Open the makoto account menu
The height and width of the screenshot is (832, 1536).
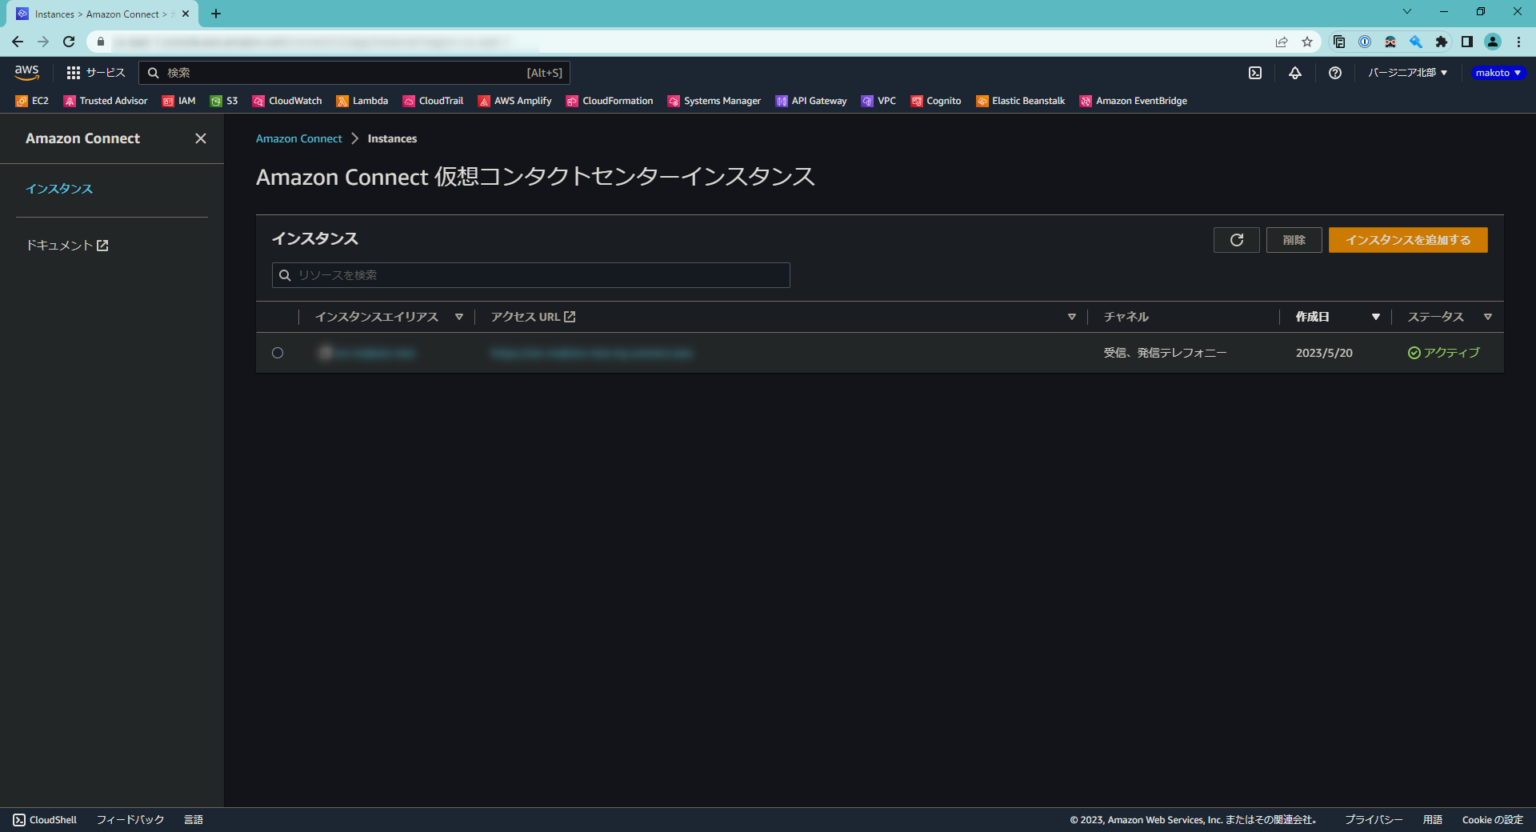pos(1497,72)
